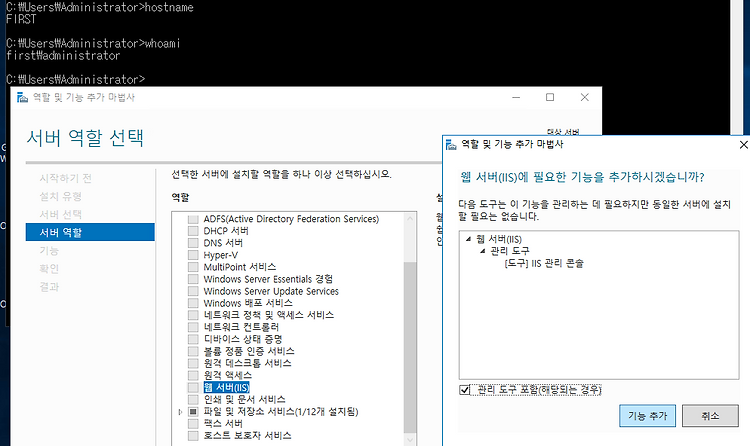750x446 pixels.
Task: Select the 웹 서버(IIS) role label
Action: click(227, 387)
